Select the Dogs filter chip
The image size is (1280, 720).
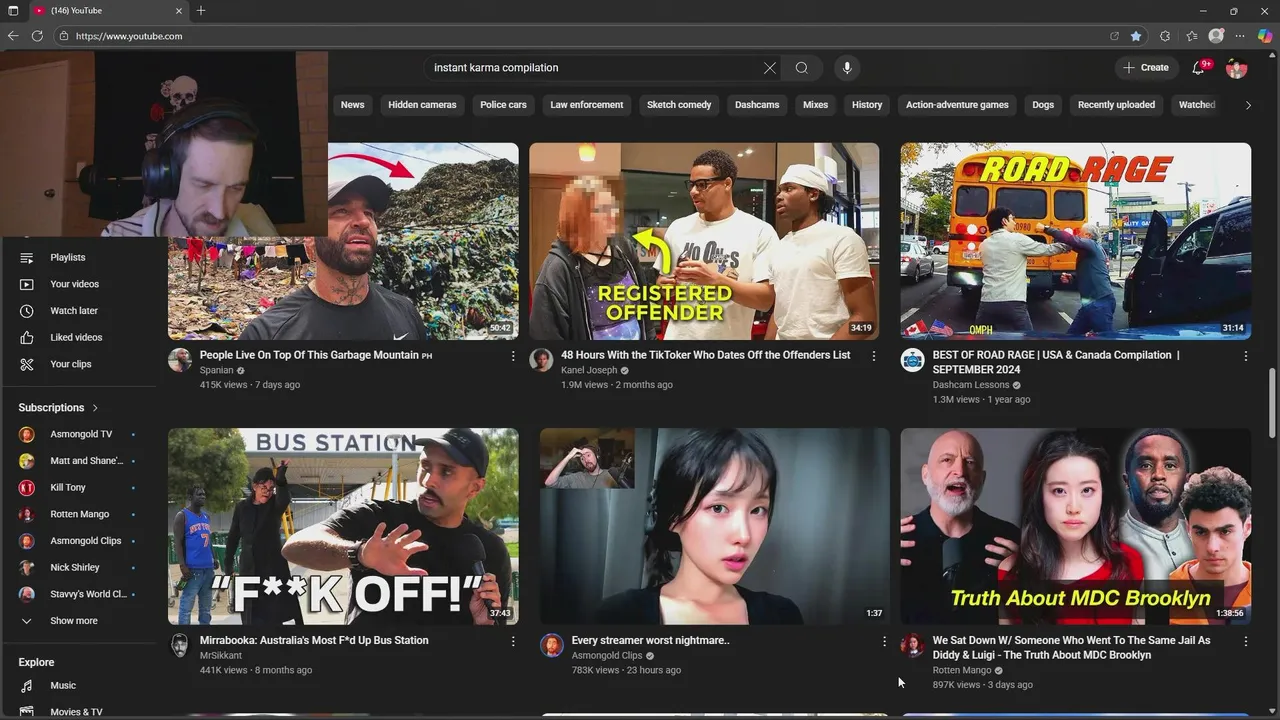(x=1043, y=105)
